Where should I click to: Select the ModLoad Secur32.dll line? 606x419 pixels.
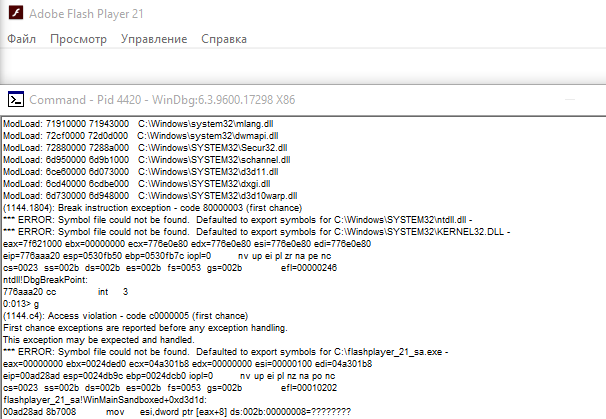tap(145, 148)
